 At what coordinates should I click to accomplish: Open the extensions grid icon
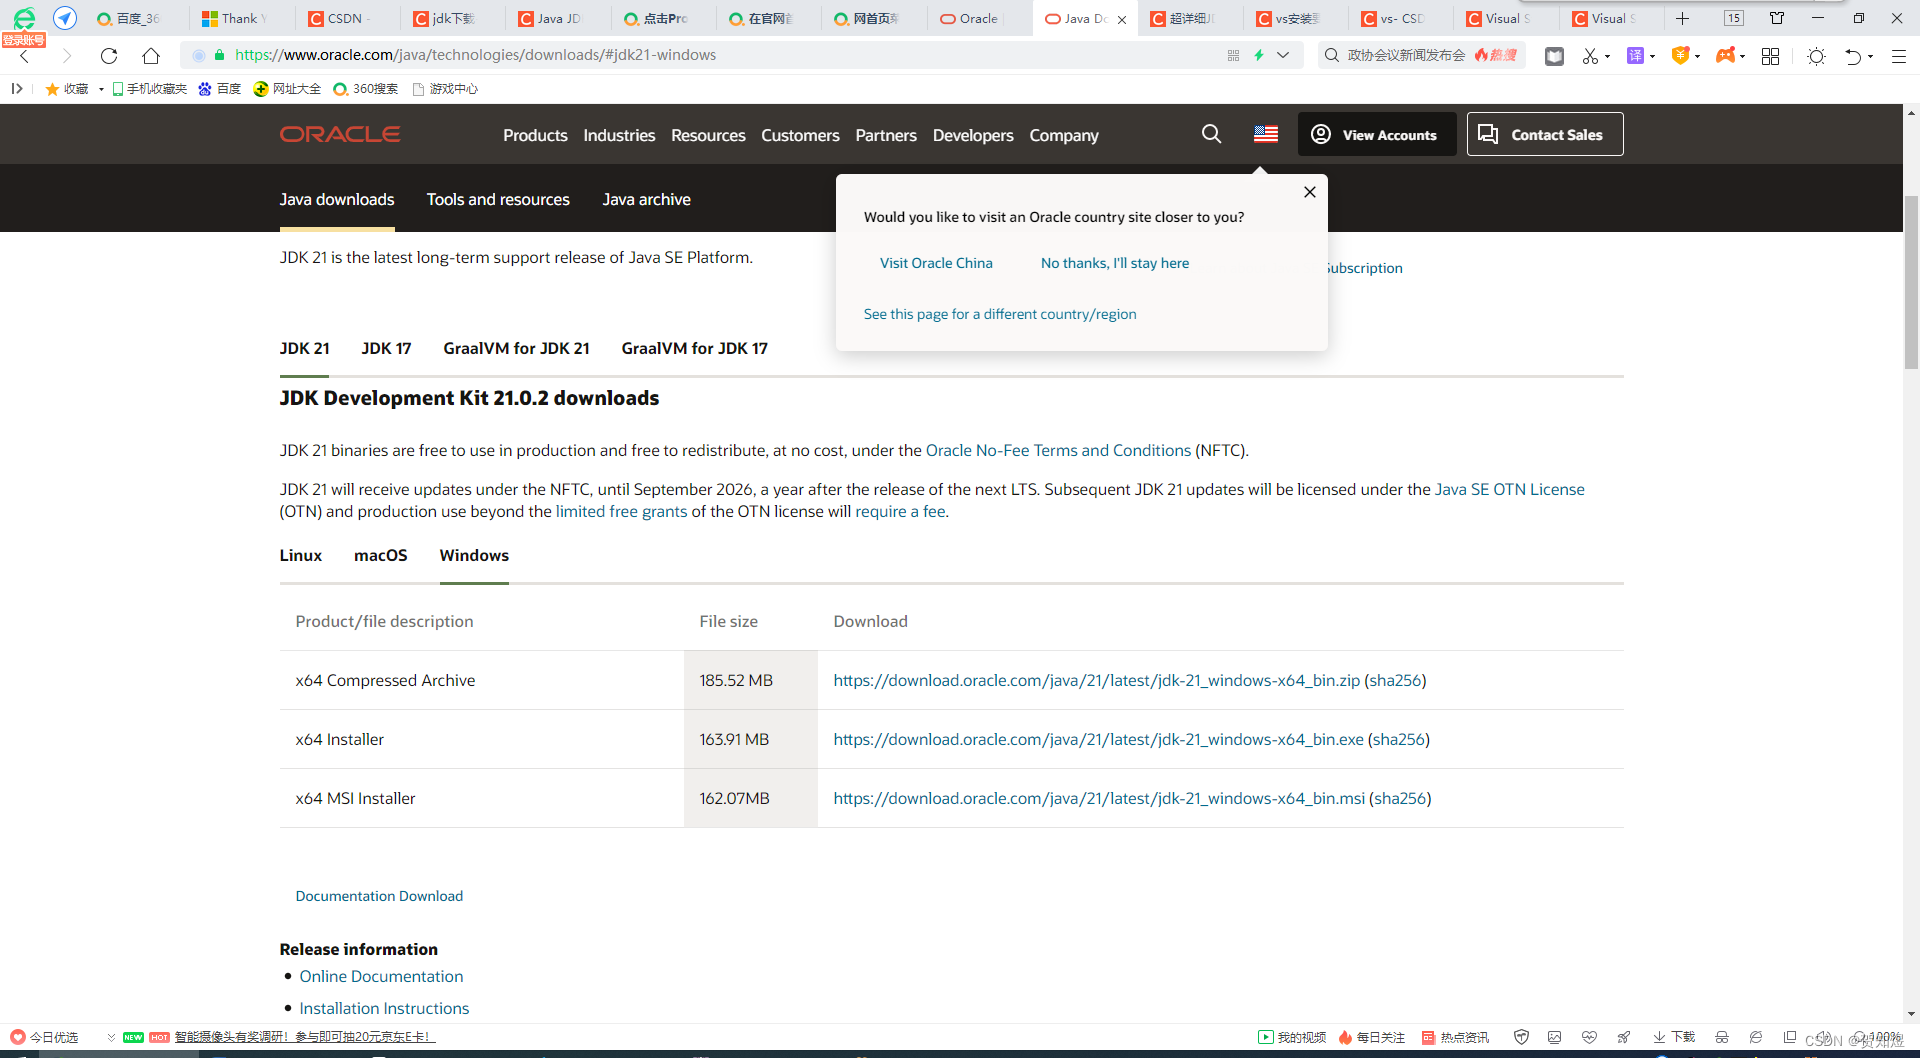1770,56
